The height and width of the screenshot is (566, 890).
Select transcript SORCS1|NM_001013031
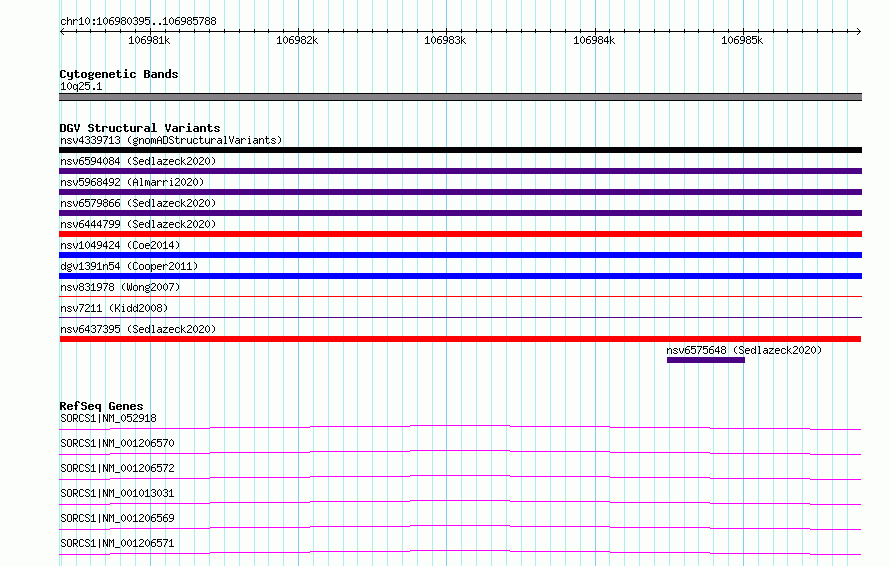(x=117, y=493)
